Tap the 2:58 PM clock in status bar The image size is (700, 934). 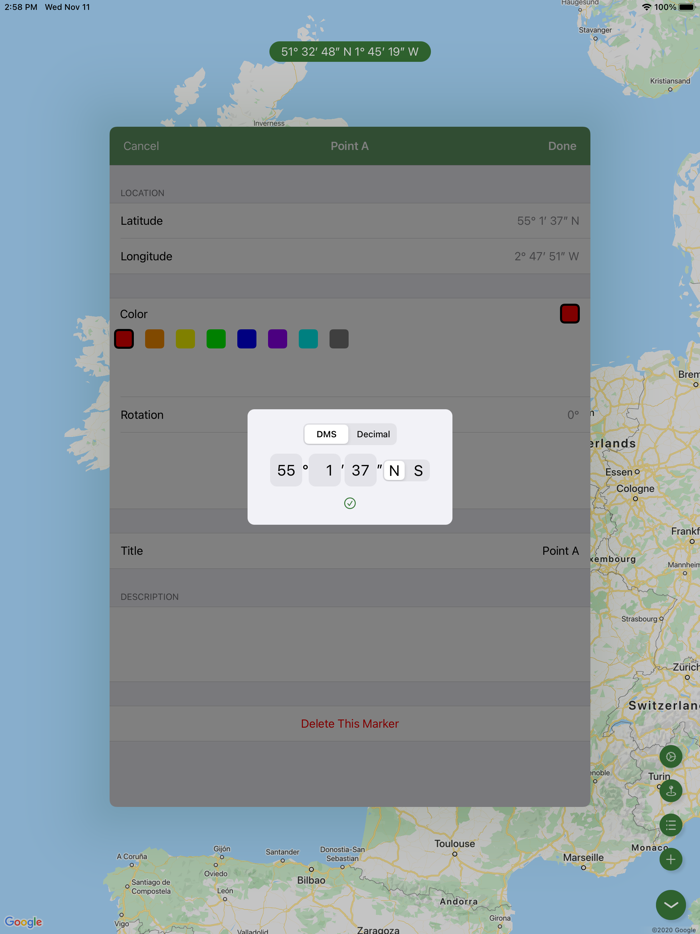(x=21, y=7)
